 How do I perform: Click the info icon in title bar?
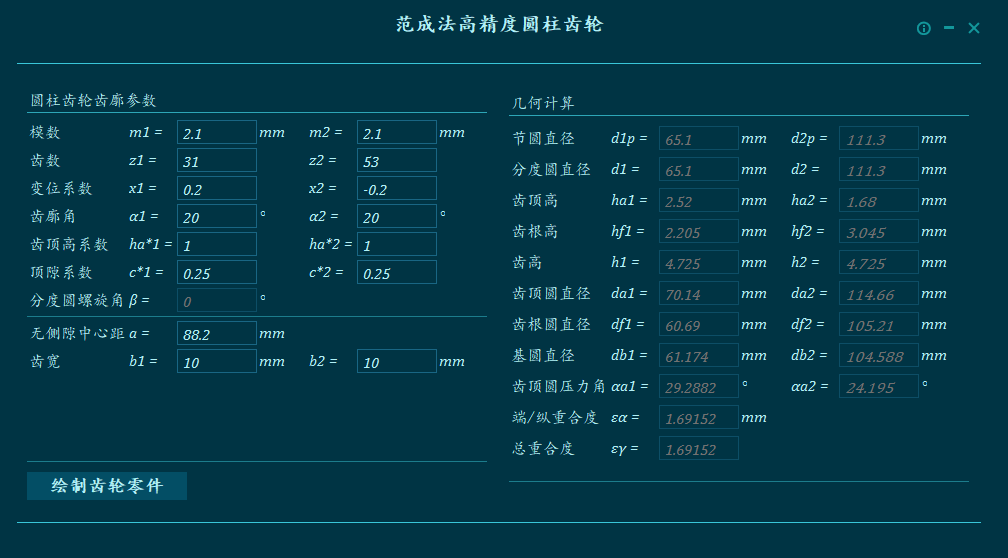(924, 29)
